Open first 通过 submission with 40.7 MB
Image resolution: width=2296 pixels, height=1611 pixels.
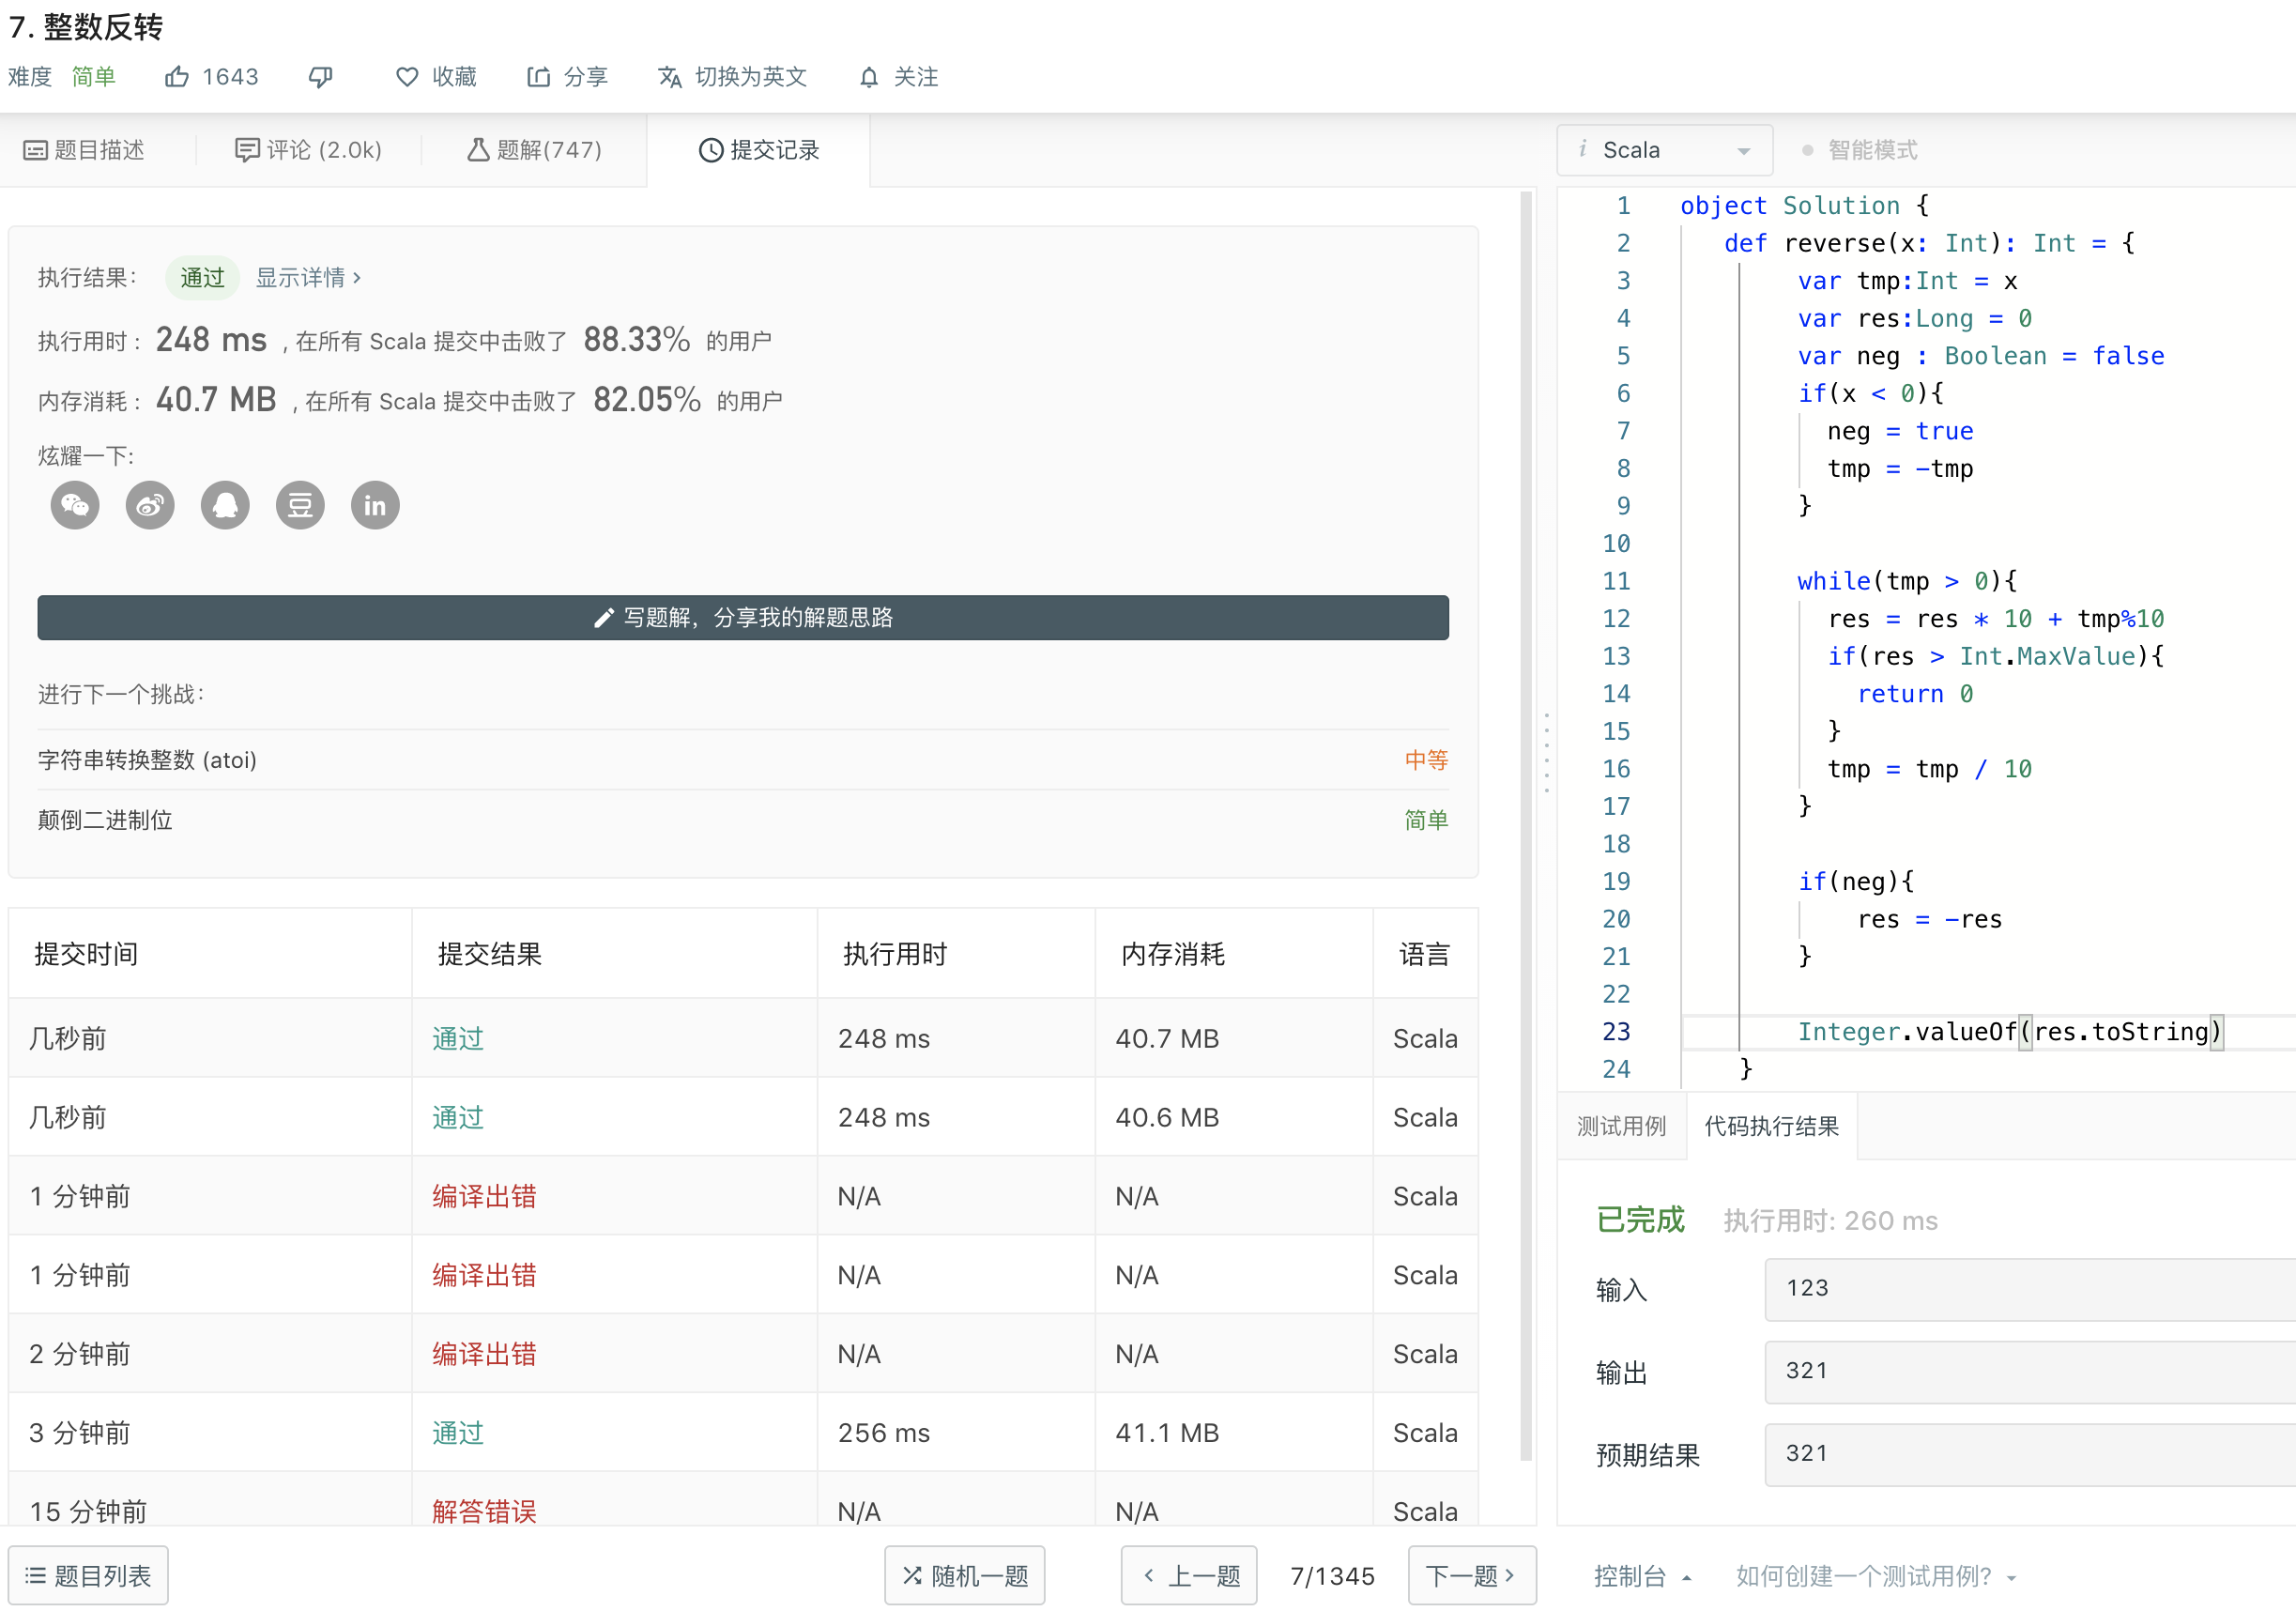pos(458,1038)
